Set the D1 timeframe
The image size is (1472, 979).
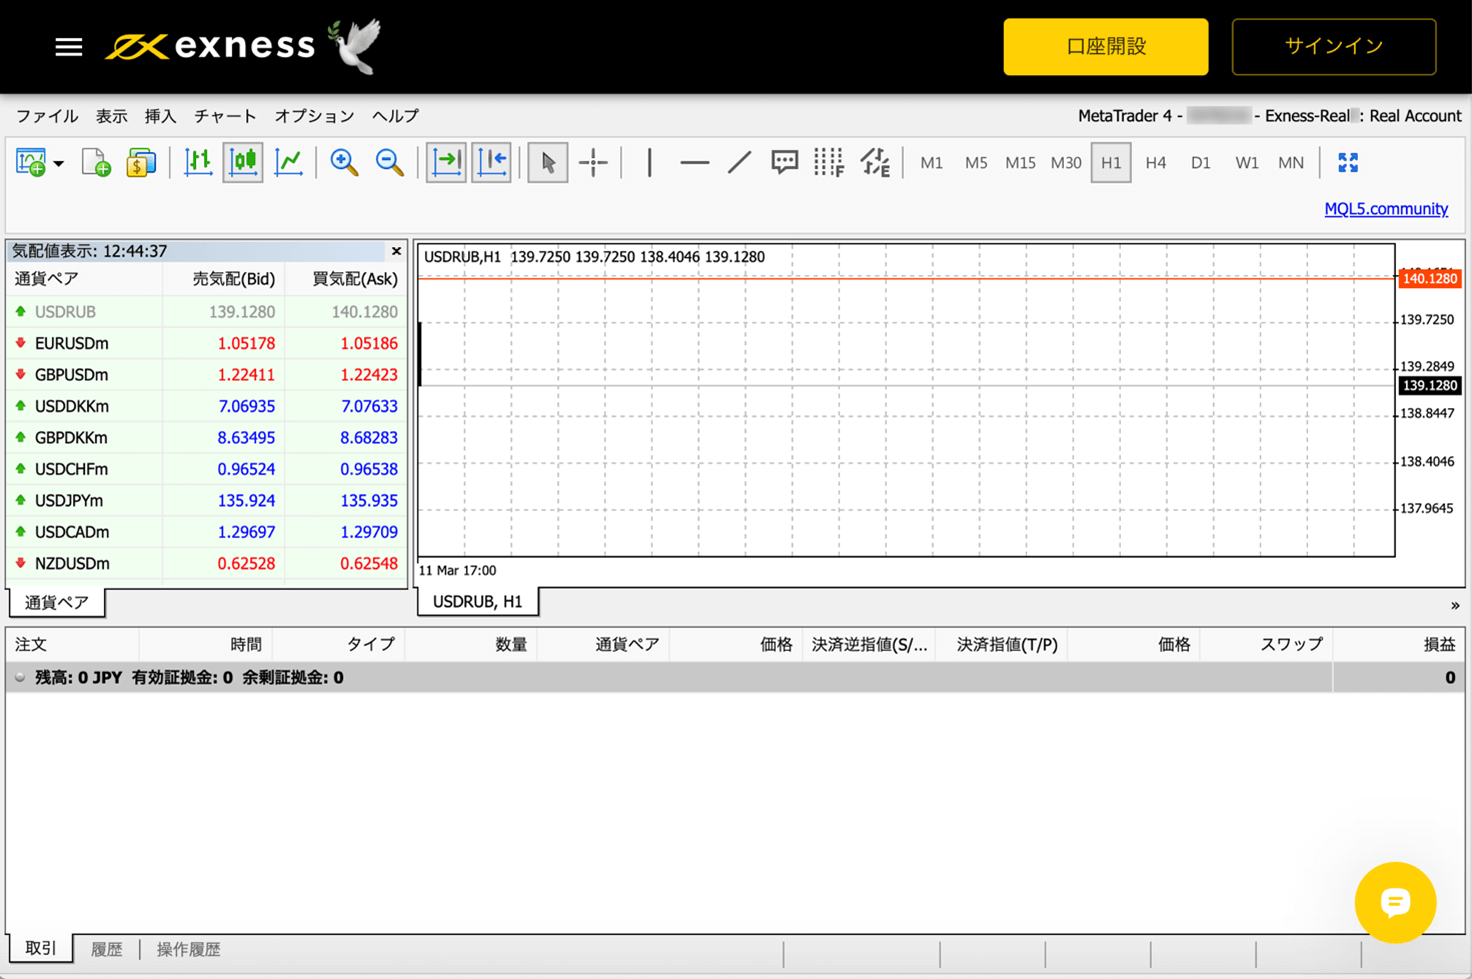click(1201, 163)
